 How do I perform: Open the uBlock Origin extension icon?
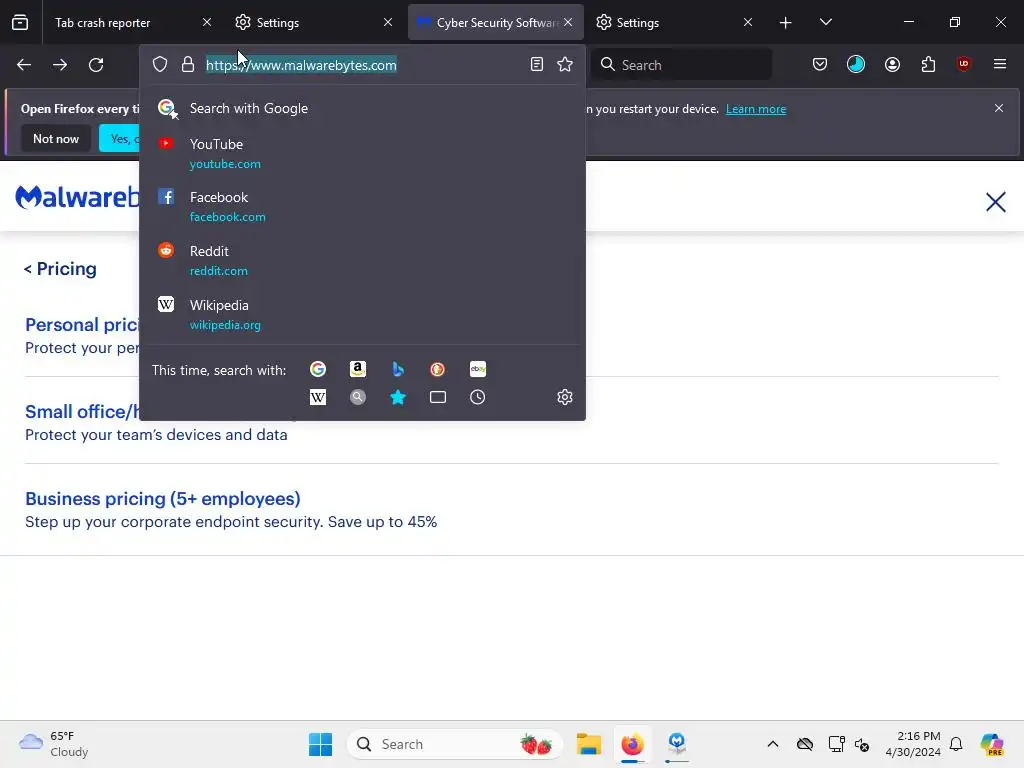(x=964, y=64)
